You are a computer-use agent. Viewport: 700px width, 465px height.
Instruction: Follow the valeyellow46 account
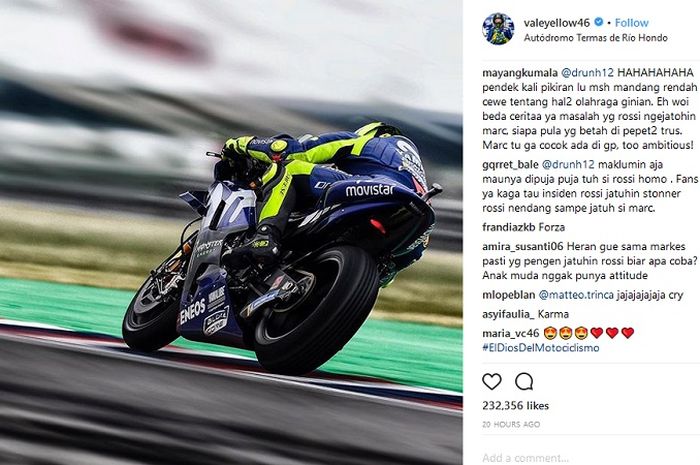[631, 23]
